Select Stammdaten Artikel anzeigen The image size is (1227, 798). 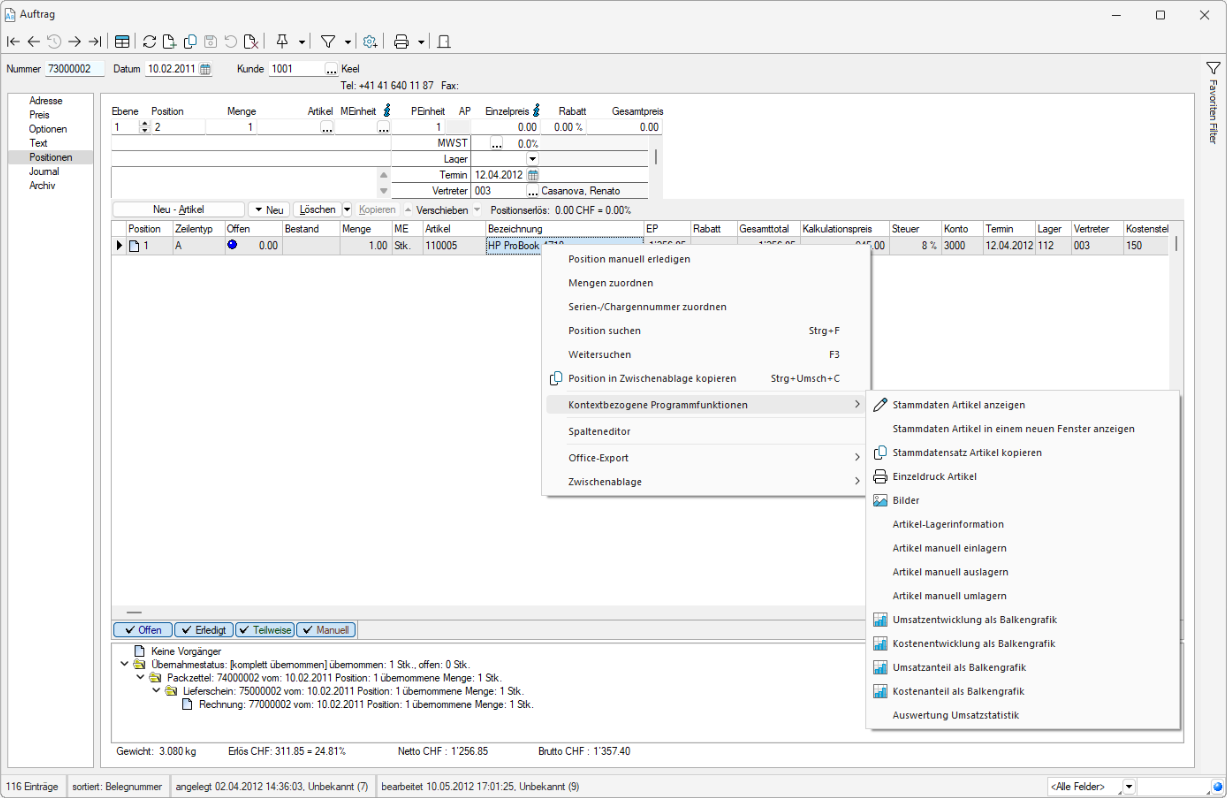958,405
